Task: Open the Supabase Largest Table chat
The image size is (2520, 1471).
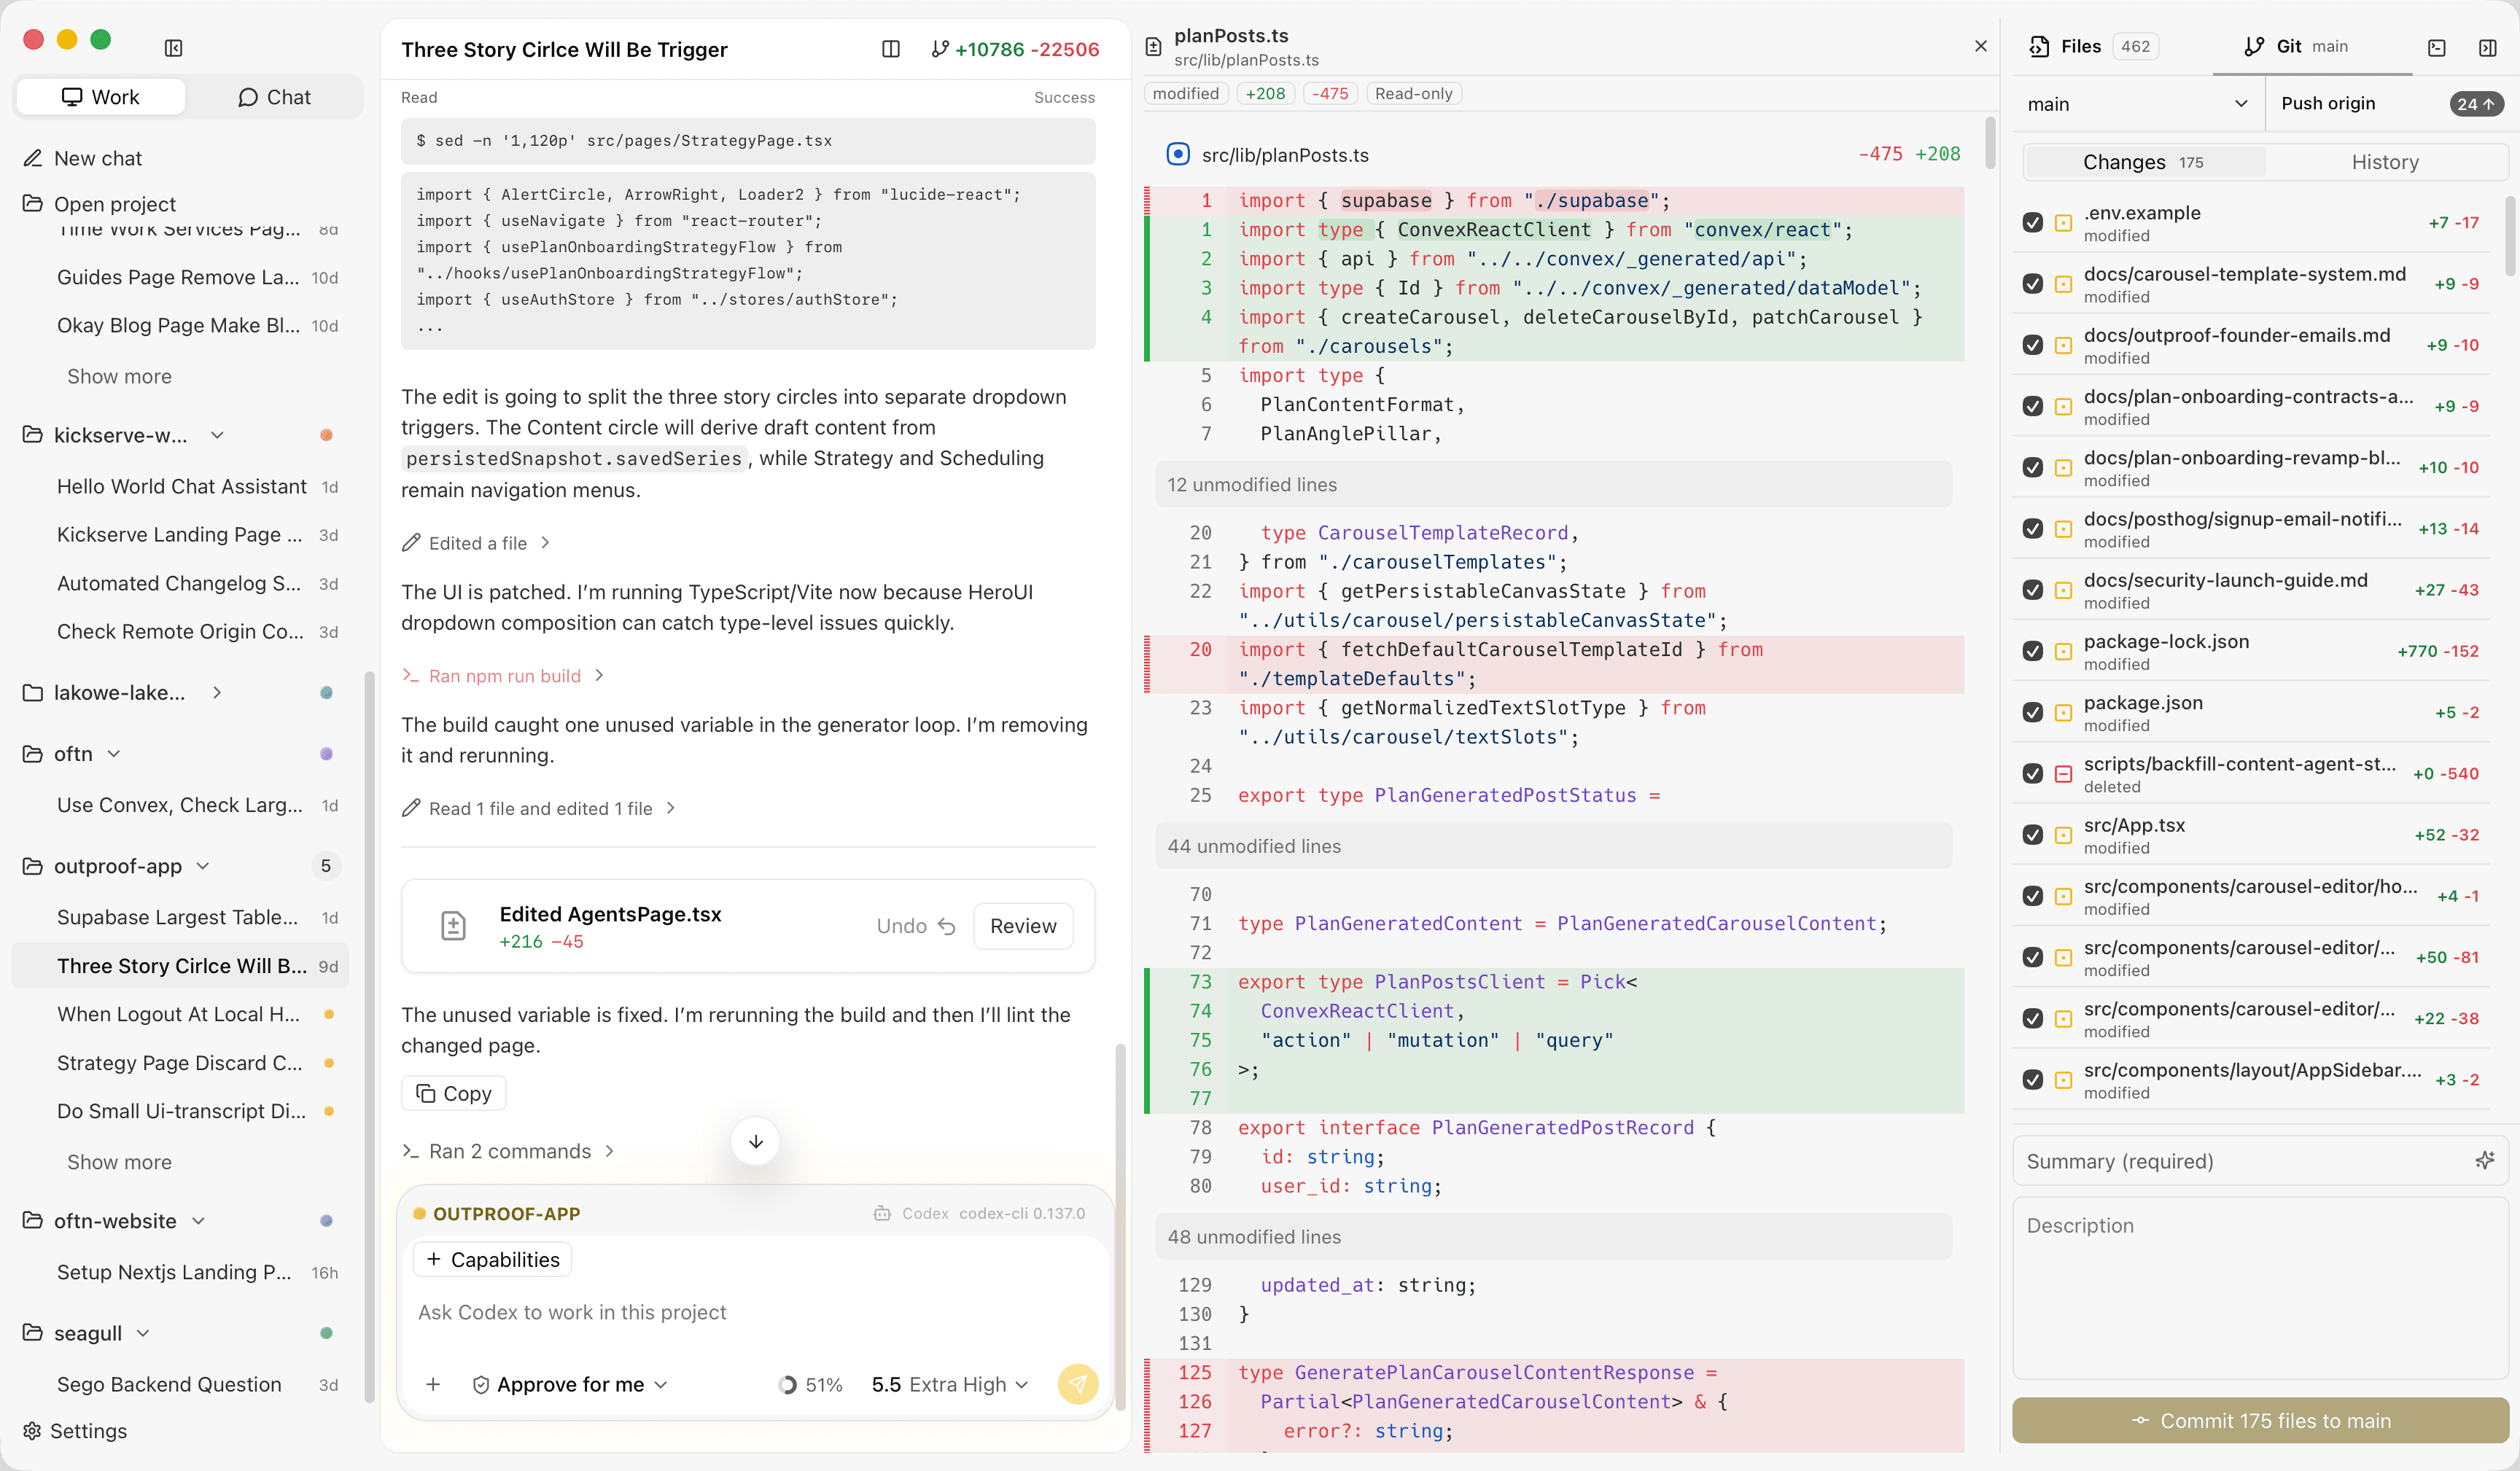Action: [180, 917]
